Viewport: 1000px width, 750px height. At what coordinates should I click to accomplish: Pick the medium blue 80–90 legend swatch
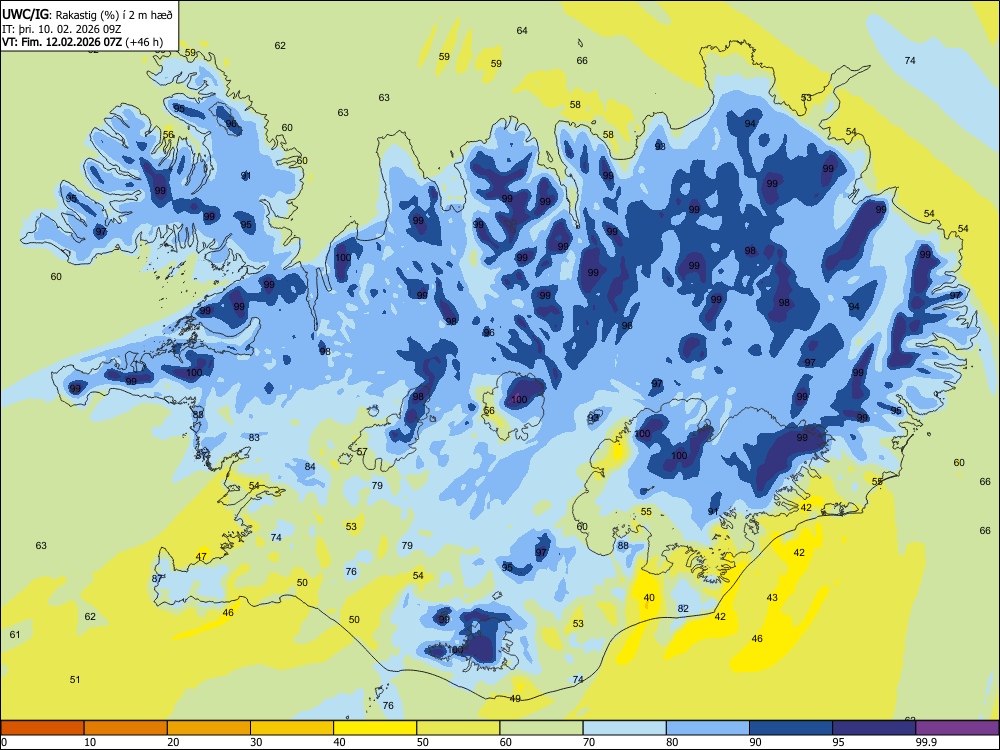[x=708, y=728]
